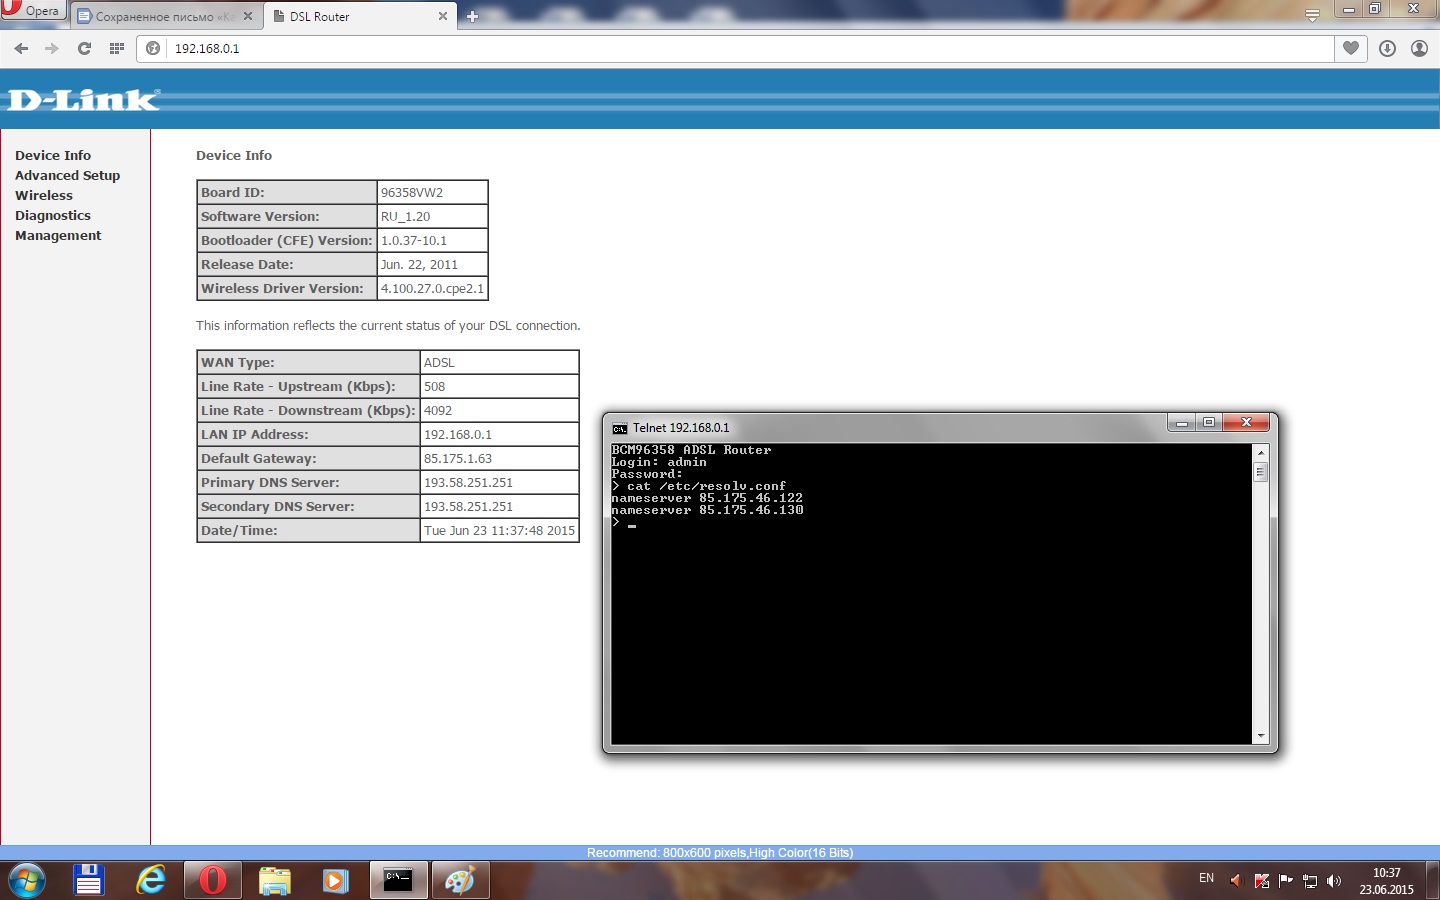Minimize the Telnet window
The width and height of the screenshot is (1440, 900).
[x=1181, y=423]
